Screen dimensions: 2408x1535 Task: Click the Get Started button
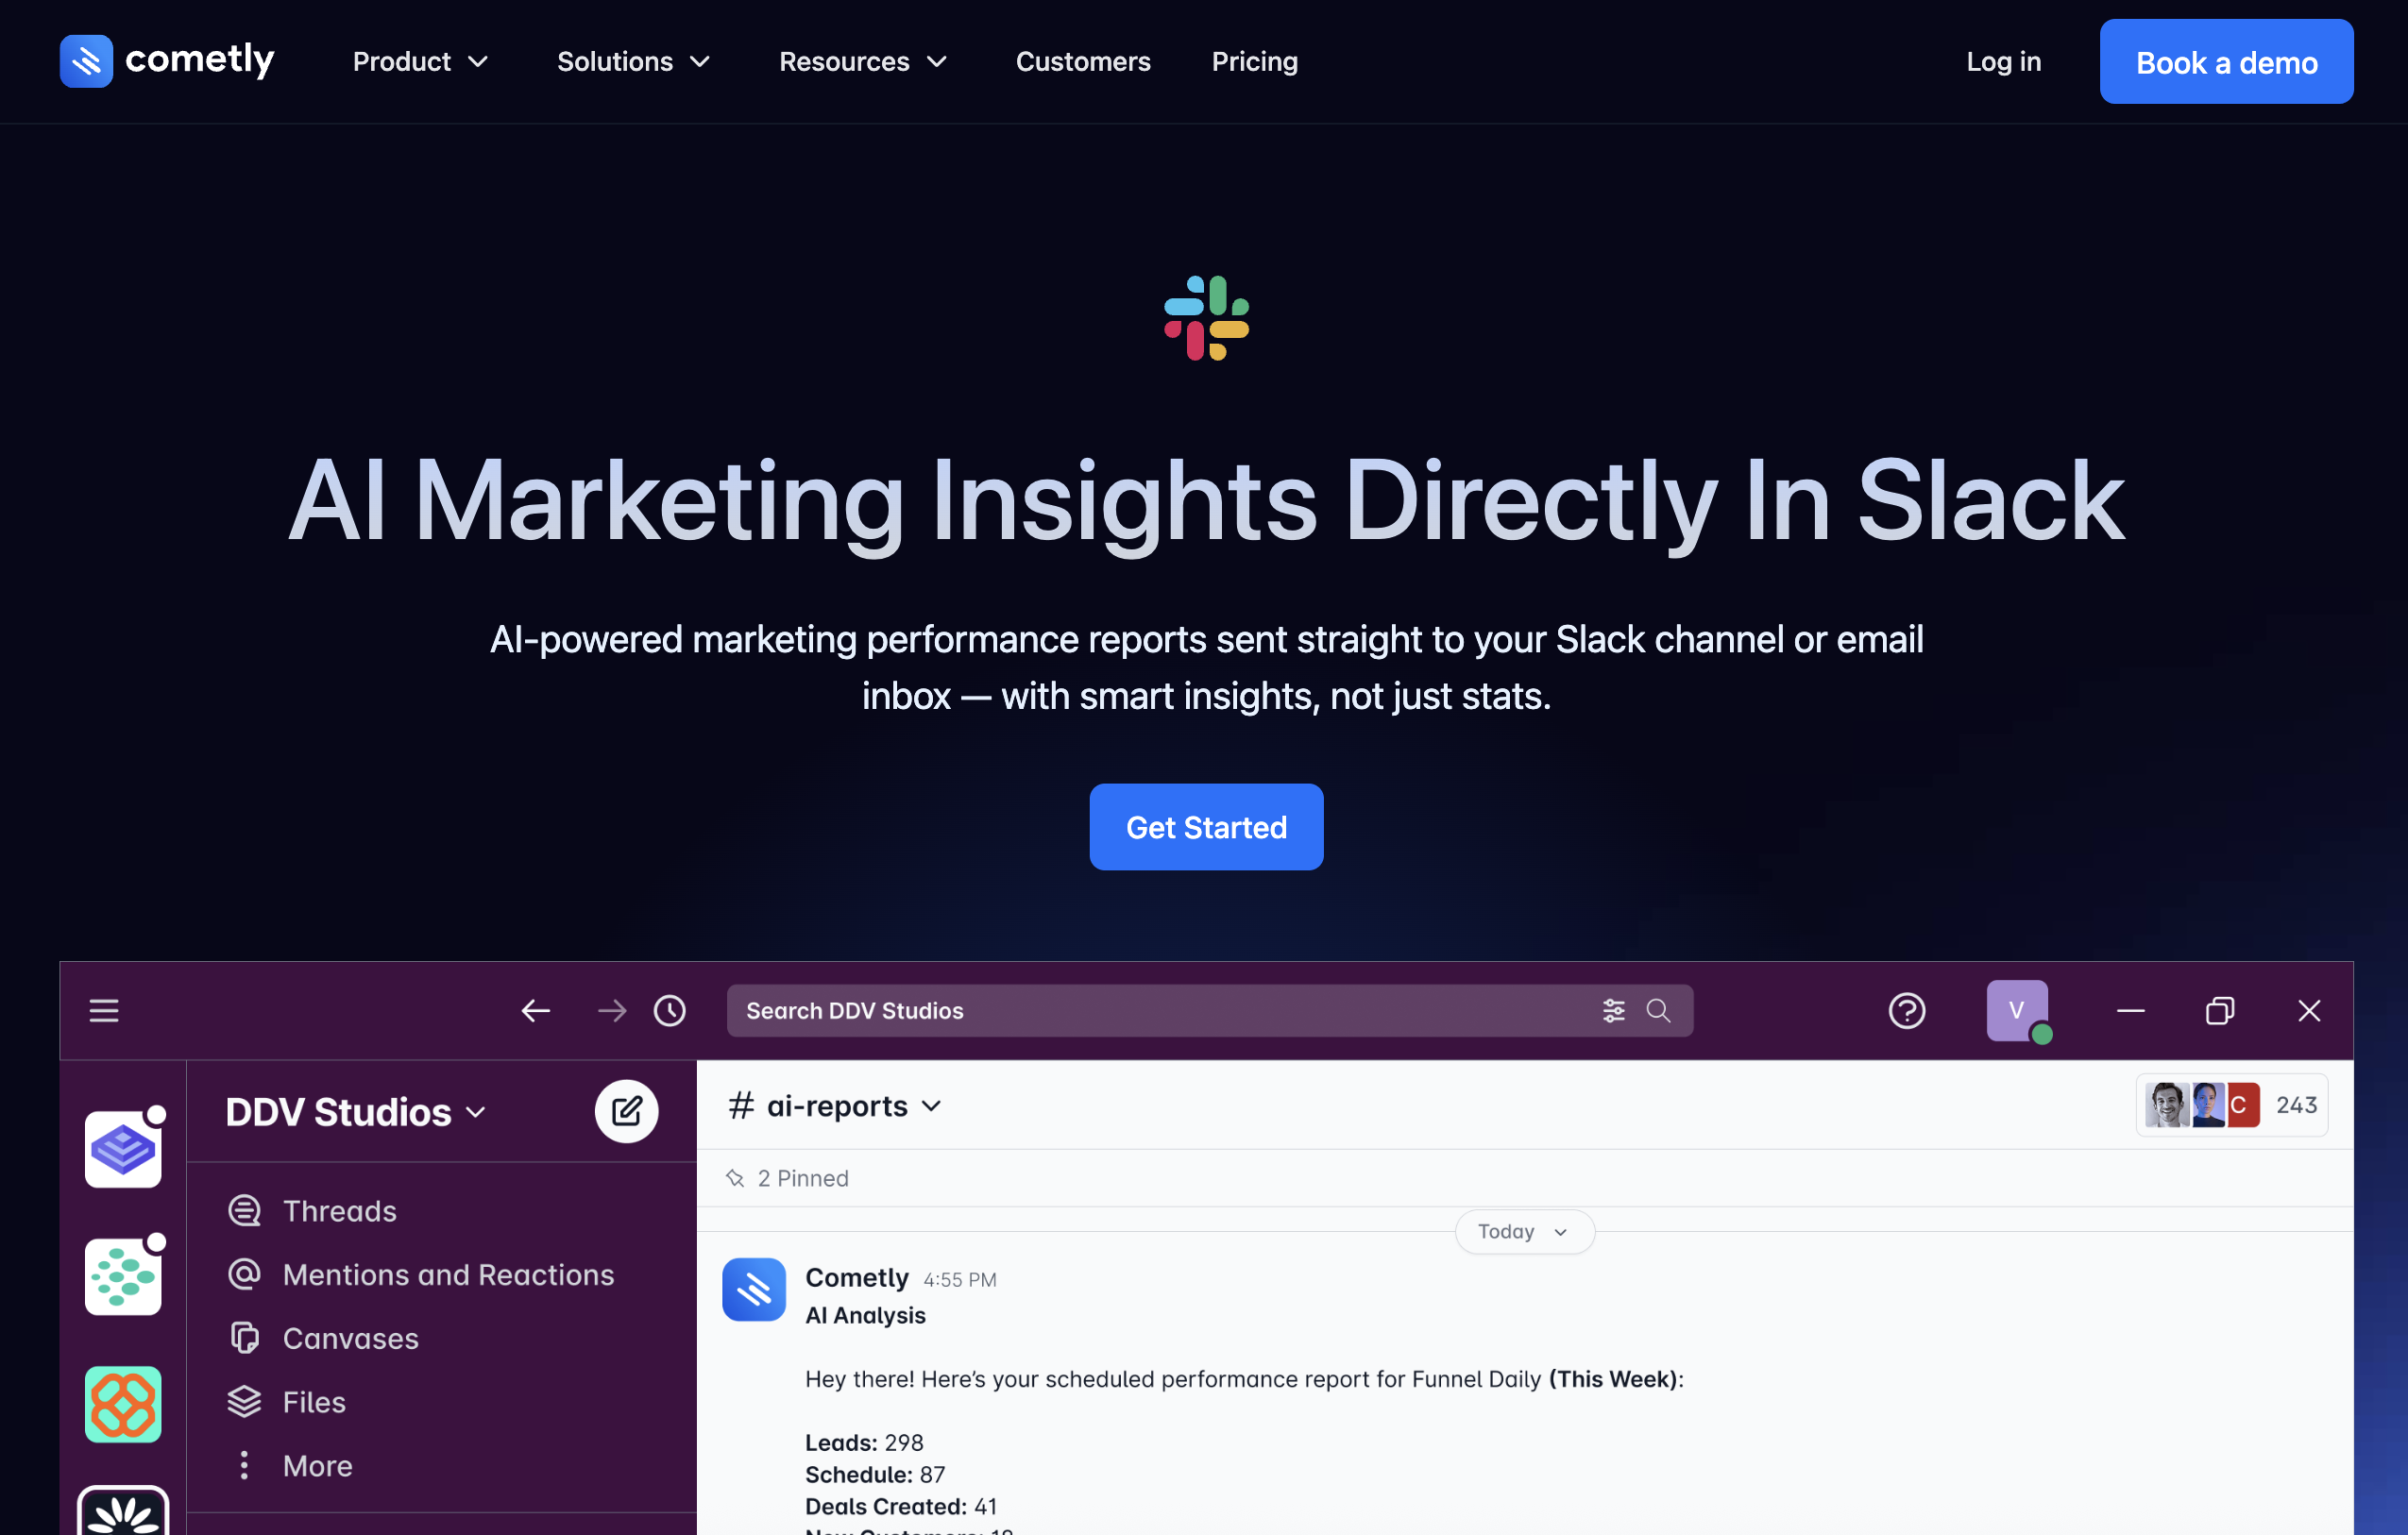1206,827
